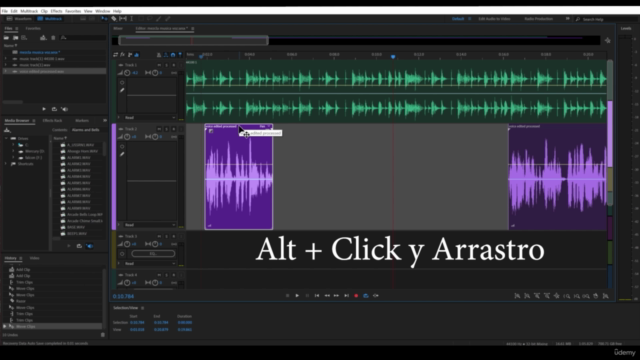Open the Multitrack menu
Image resolution: width=640 pixels, height=360 pixels.
coord(29,11)
